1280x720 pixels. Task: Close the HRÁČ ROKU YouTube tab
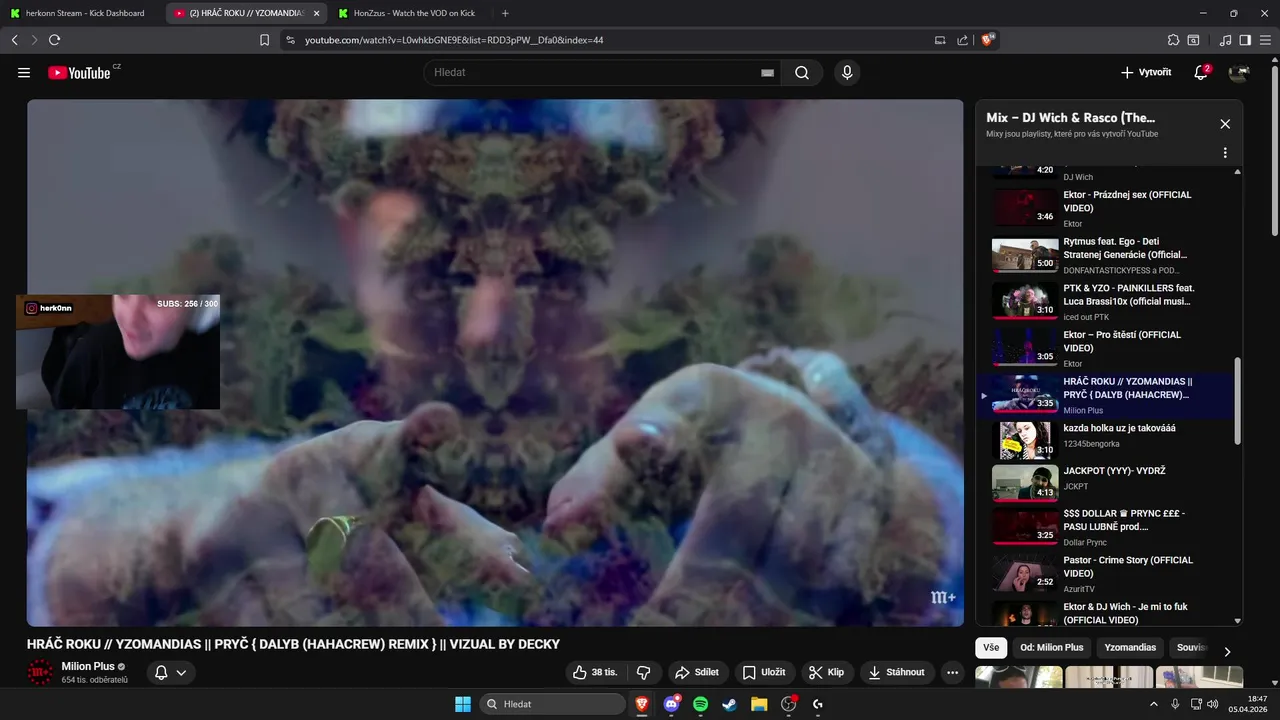click(x=317, y=13)
